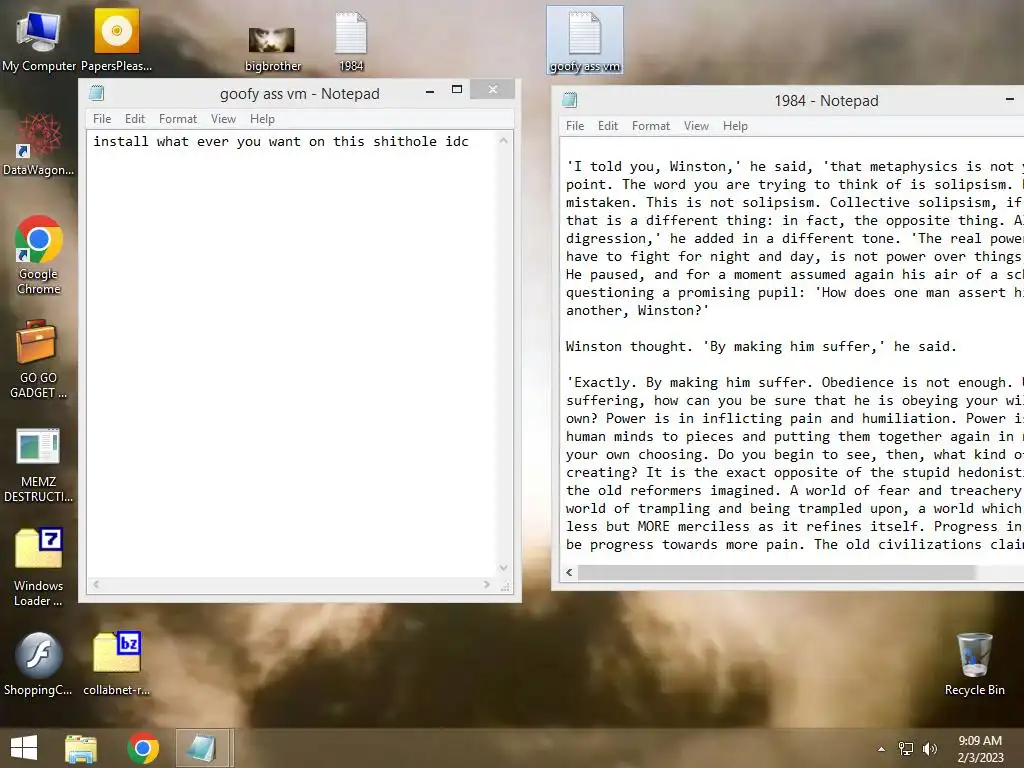Select the ShoppingC... Flash icon
This screenshot has height=768, width=1024.
[39, 664]
